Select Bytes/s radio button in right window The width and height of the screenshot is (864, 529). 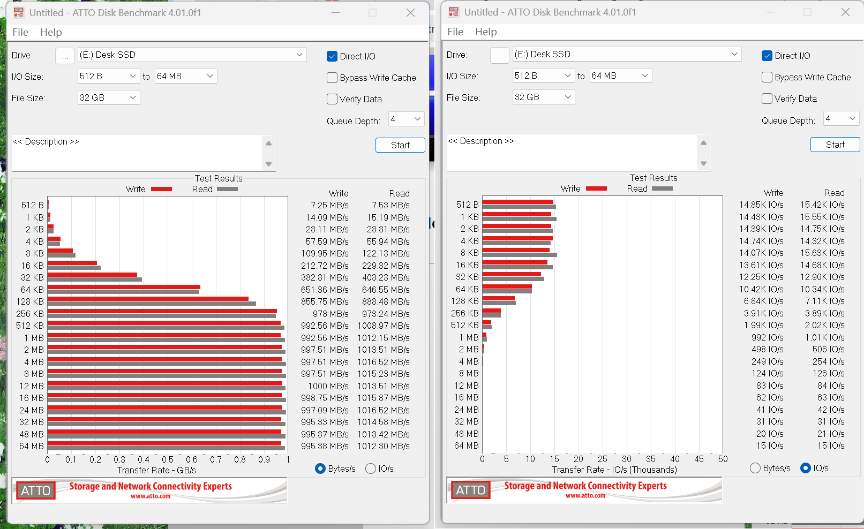tap(755, 468)
